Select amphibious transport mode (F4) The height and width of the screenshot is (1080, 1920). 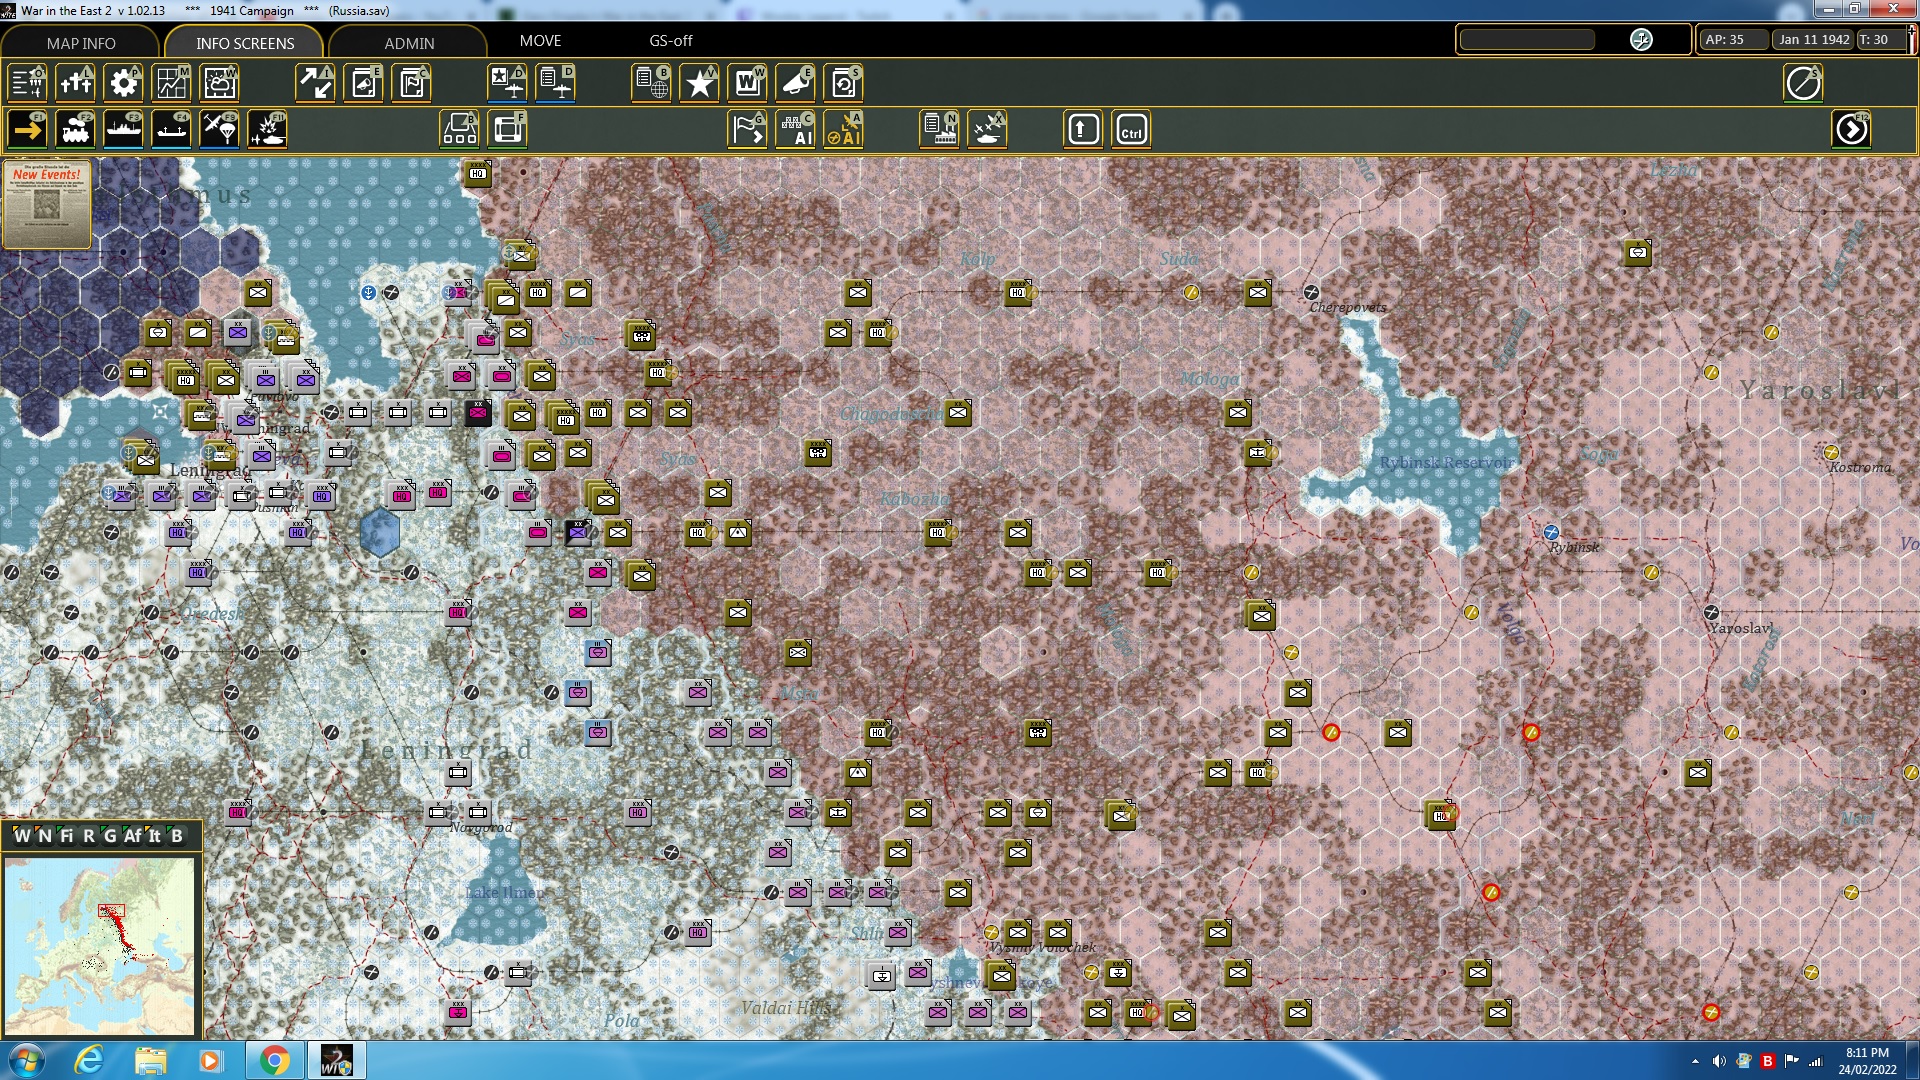coord(171,129)
